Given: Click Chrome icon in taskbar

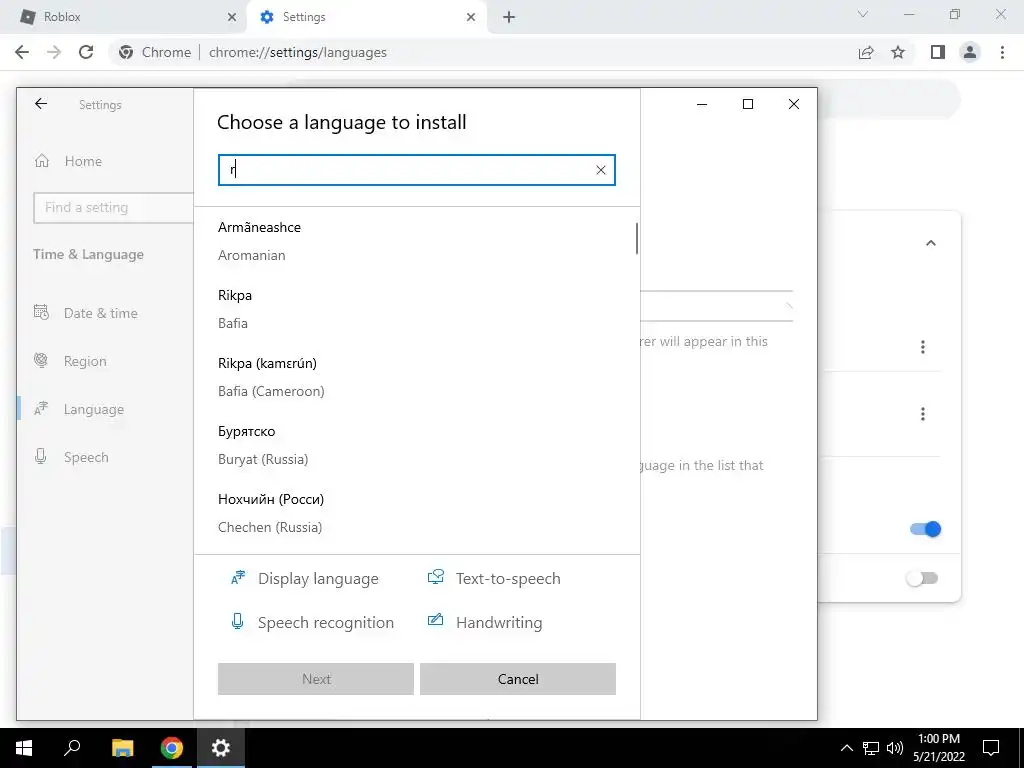Looking at the screenshot, I should click(172, 748).
